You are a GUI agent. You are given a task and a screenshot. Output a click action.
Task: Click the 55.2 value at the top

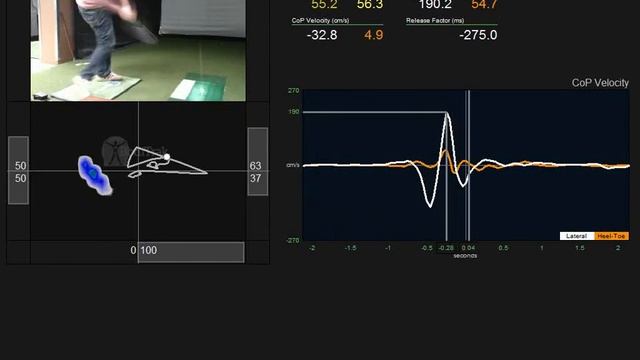point(324,4)
